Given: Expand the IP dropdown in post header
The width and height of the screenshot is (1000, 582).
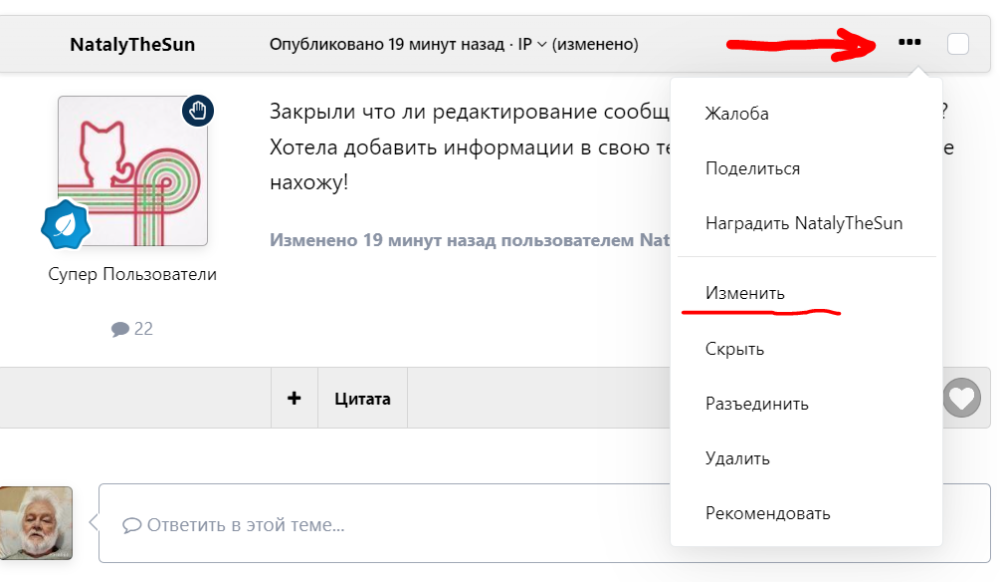Looking at the screenshot, I should pos(532,44).
